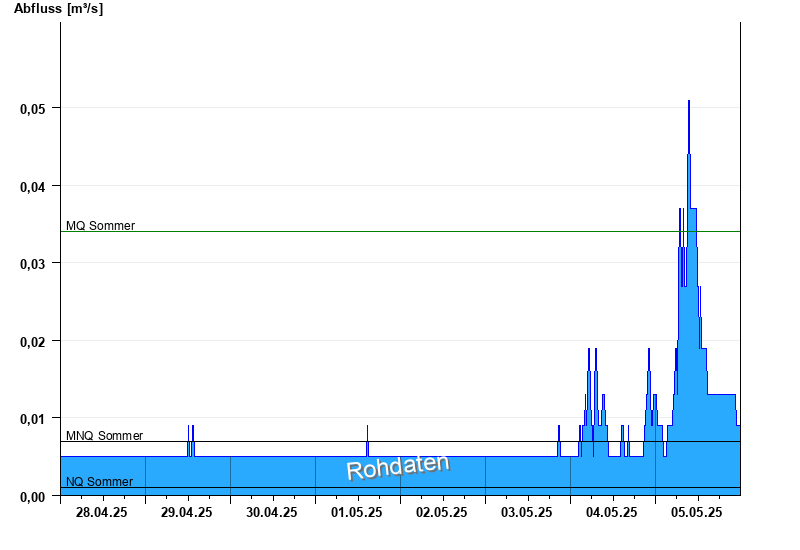
Task: Click the 02.05.25 date label
Action: click(x=442, y=513)
